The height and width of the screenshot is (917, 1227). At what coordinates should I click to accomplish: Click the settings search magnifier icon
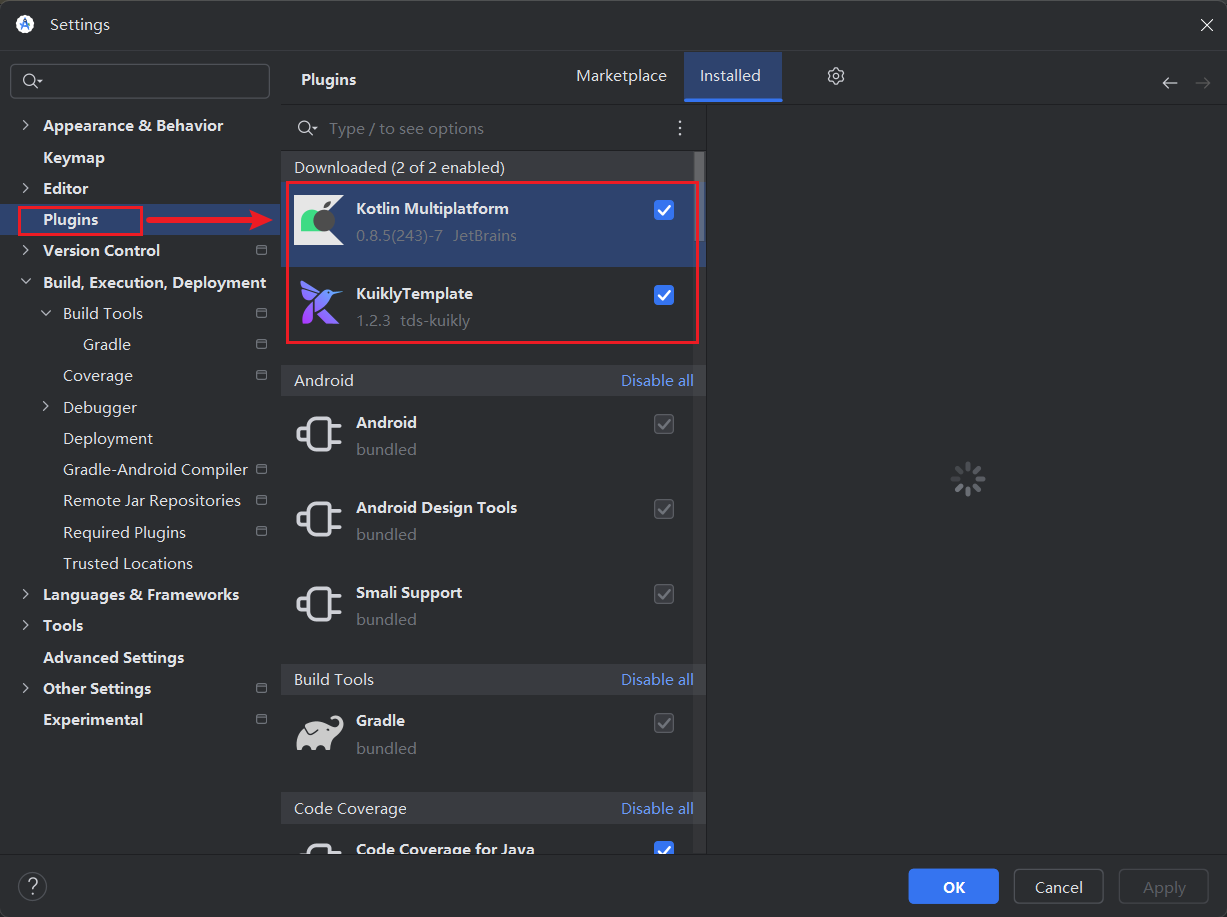[32, 81]
